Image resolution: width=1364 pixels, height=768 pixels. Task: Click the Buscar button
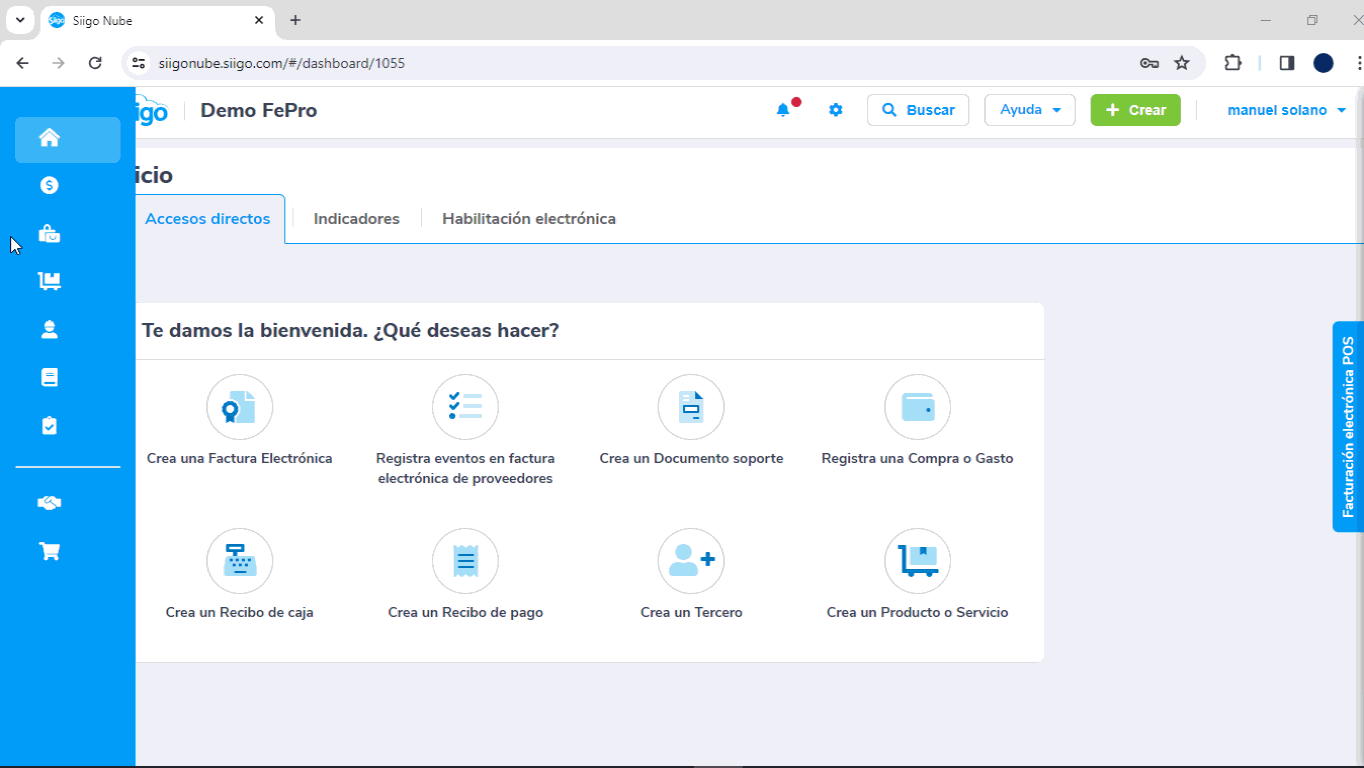click(x=918, y=110)
